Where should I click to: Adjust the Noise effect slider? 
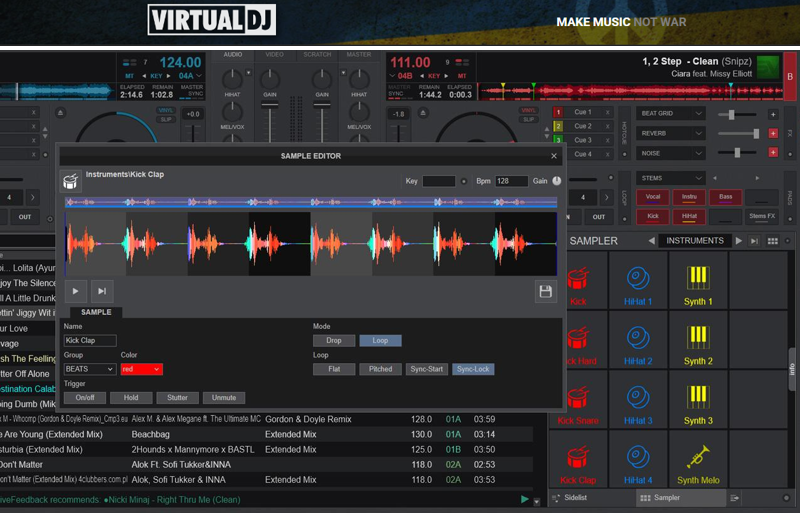coord(737,153)
